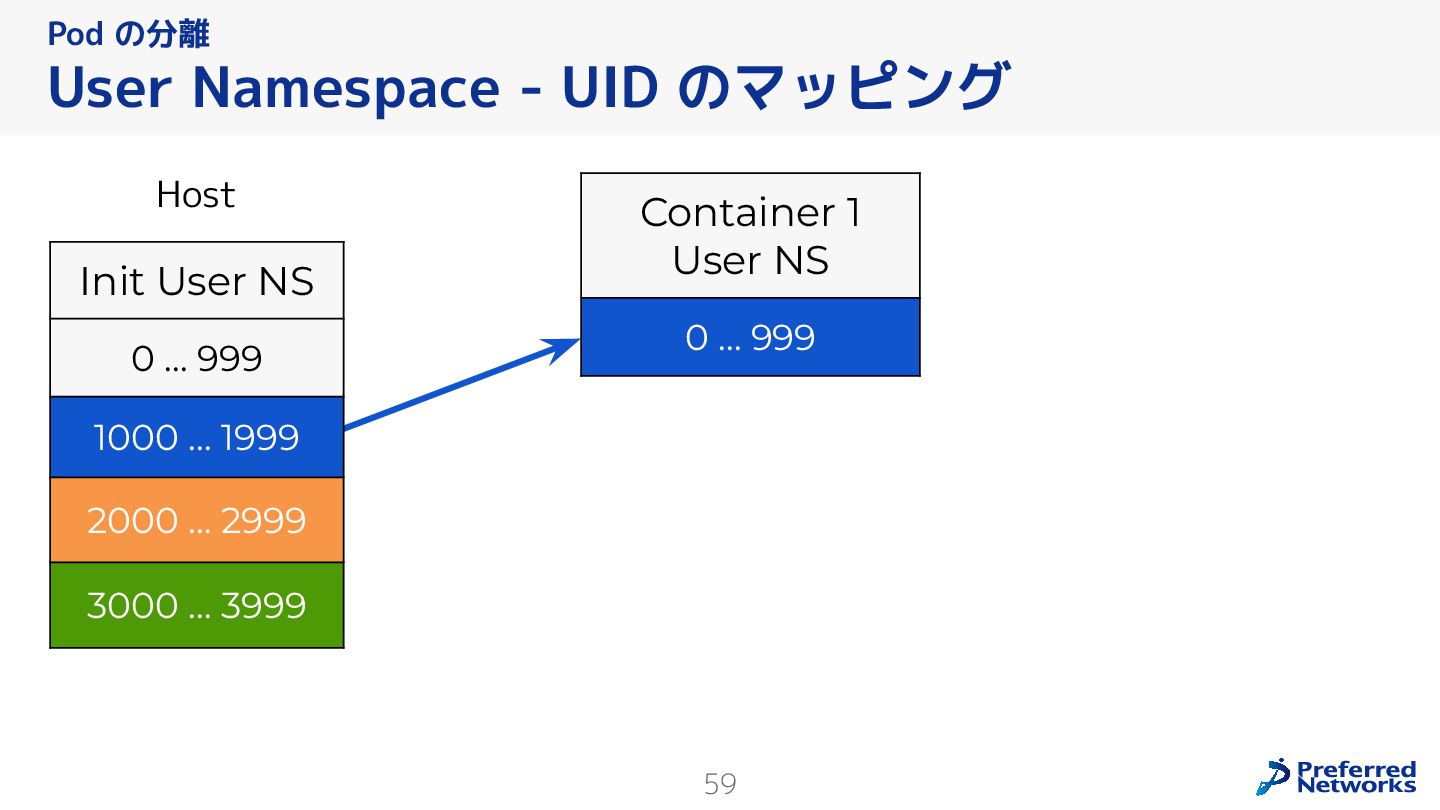Click "UID" in the slide title
The image size is (1440, 810).
(609, 88)
